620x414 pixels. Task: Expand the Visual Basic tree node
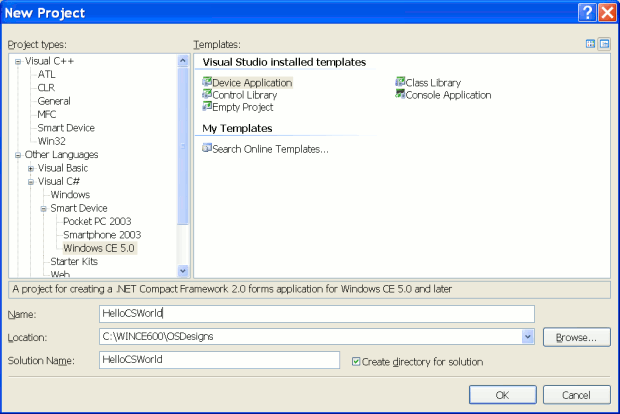pyautogui.click(x=31, y=168)
